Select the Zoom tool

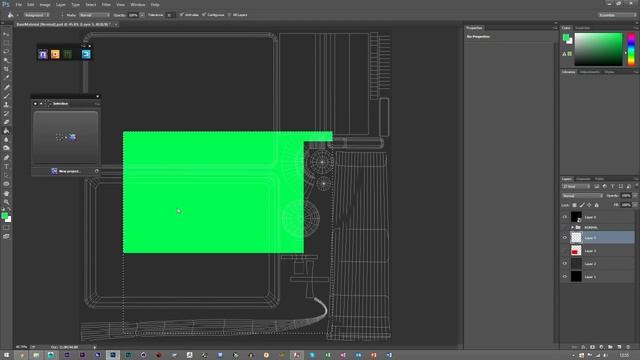pyautogui.click(x=6, y=202)
